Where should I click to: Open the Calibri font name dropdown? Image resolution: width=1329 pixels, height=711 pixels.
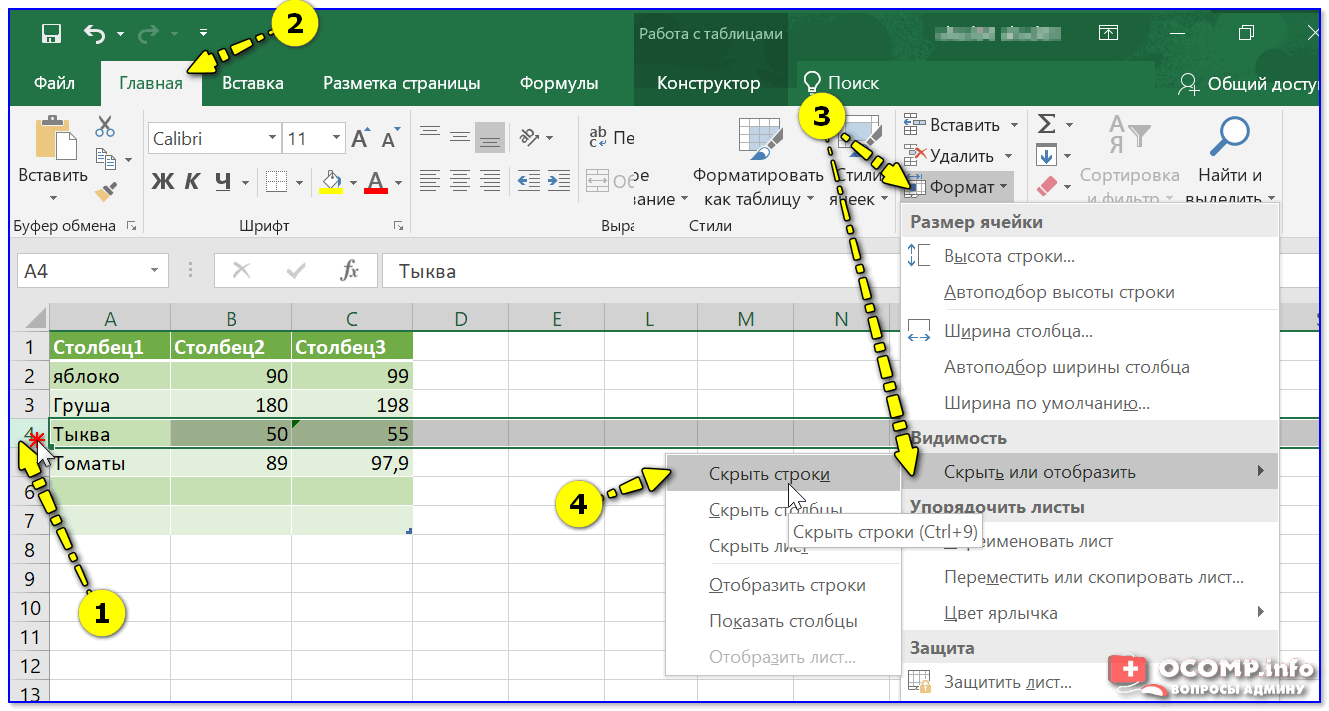273,139
